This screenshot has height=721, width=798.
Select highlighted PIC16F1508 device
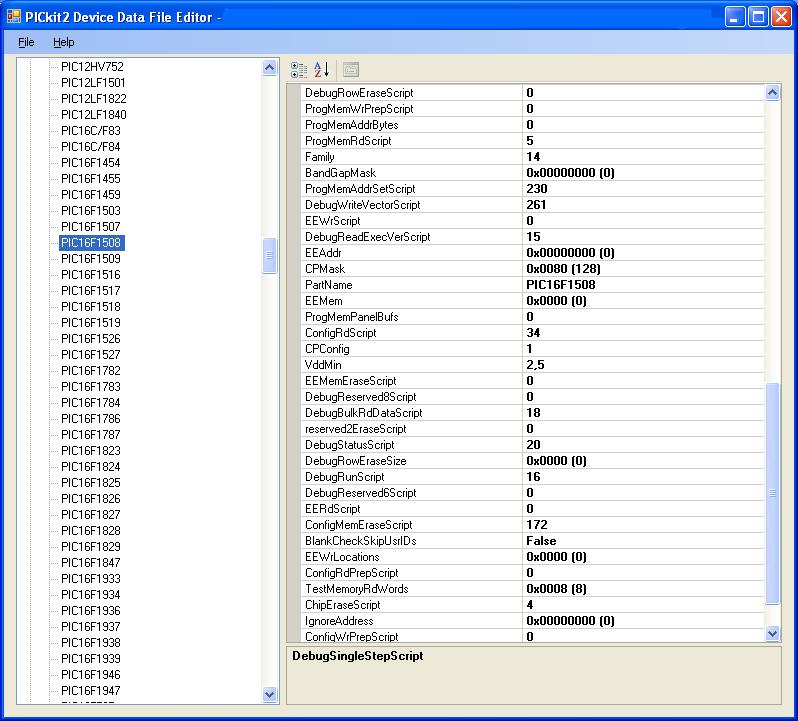point(92,243)
